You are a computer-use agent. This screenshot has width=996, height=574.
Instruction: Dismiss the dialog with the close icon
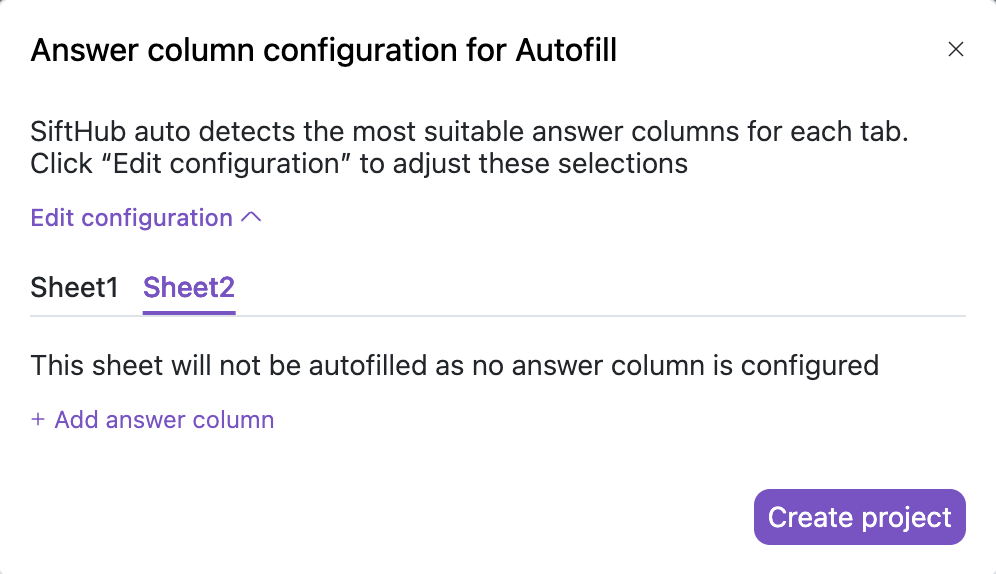pos(956,50)
